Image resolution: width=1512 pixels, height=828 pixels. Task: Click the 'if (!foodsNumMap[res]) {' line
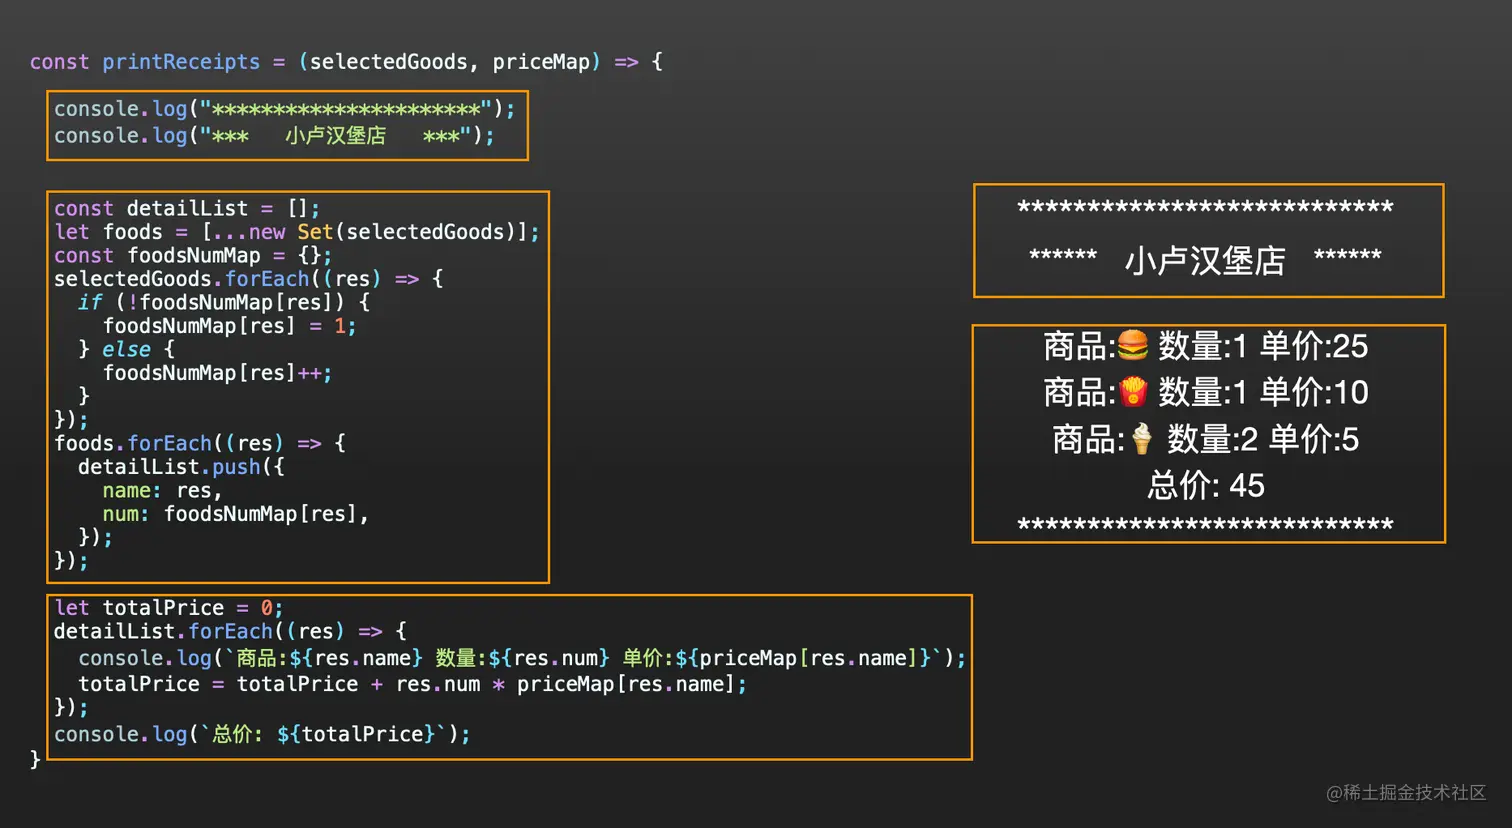(224, 302)
